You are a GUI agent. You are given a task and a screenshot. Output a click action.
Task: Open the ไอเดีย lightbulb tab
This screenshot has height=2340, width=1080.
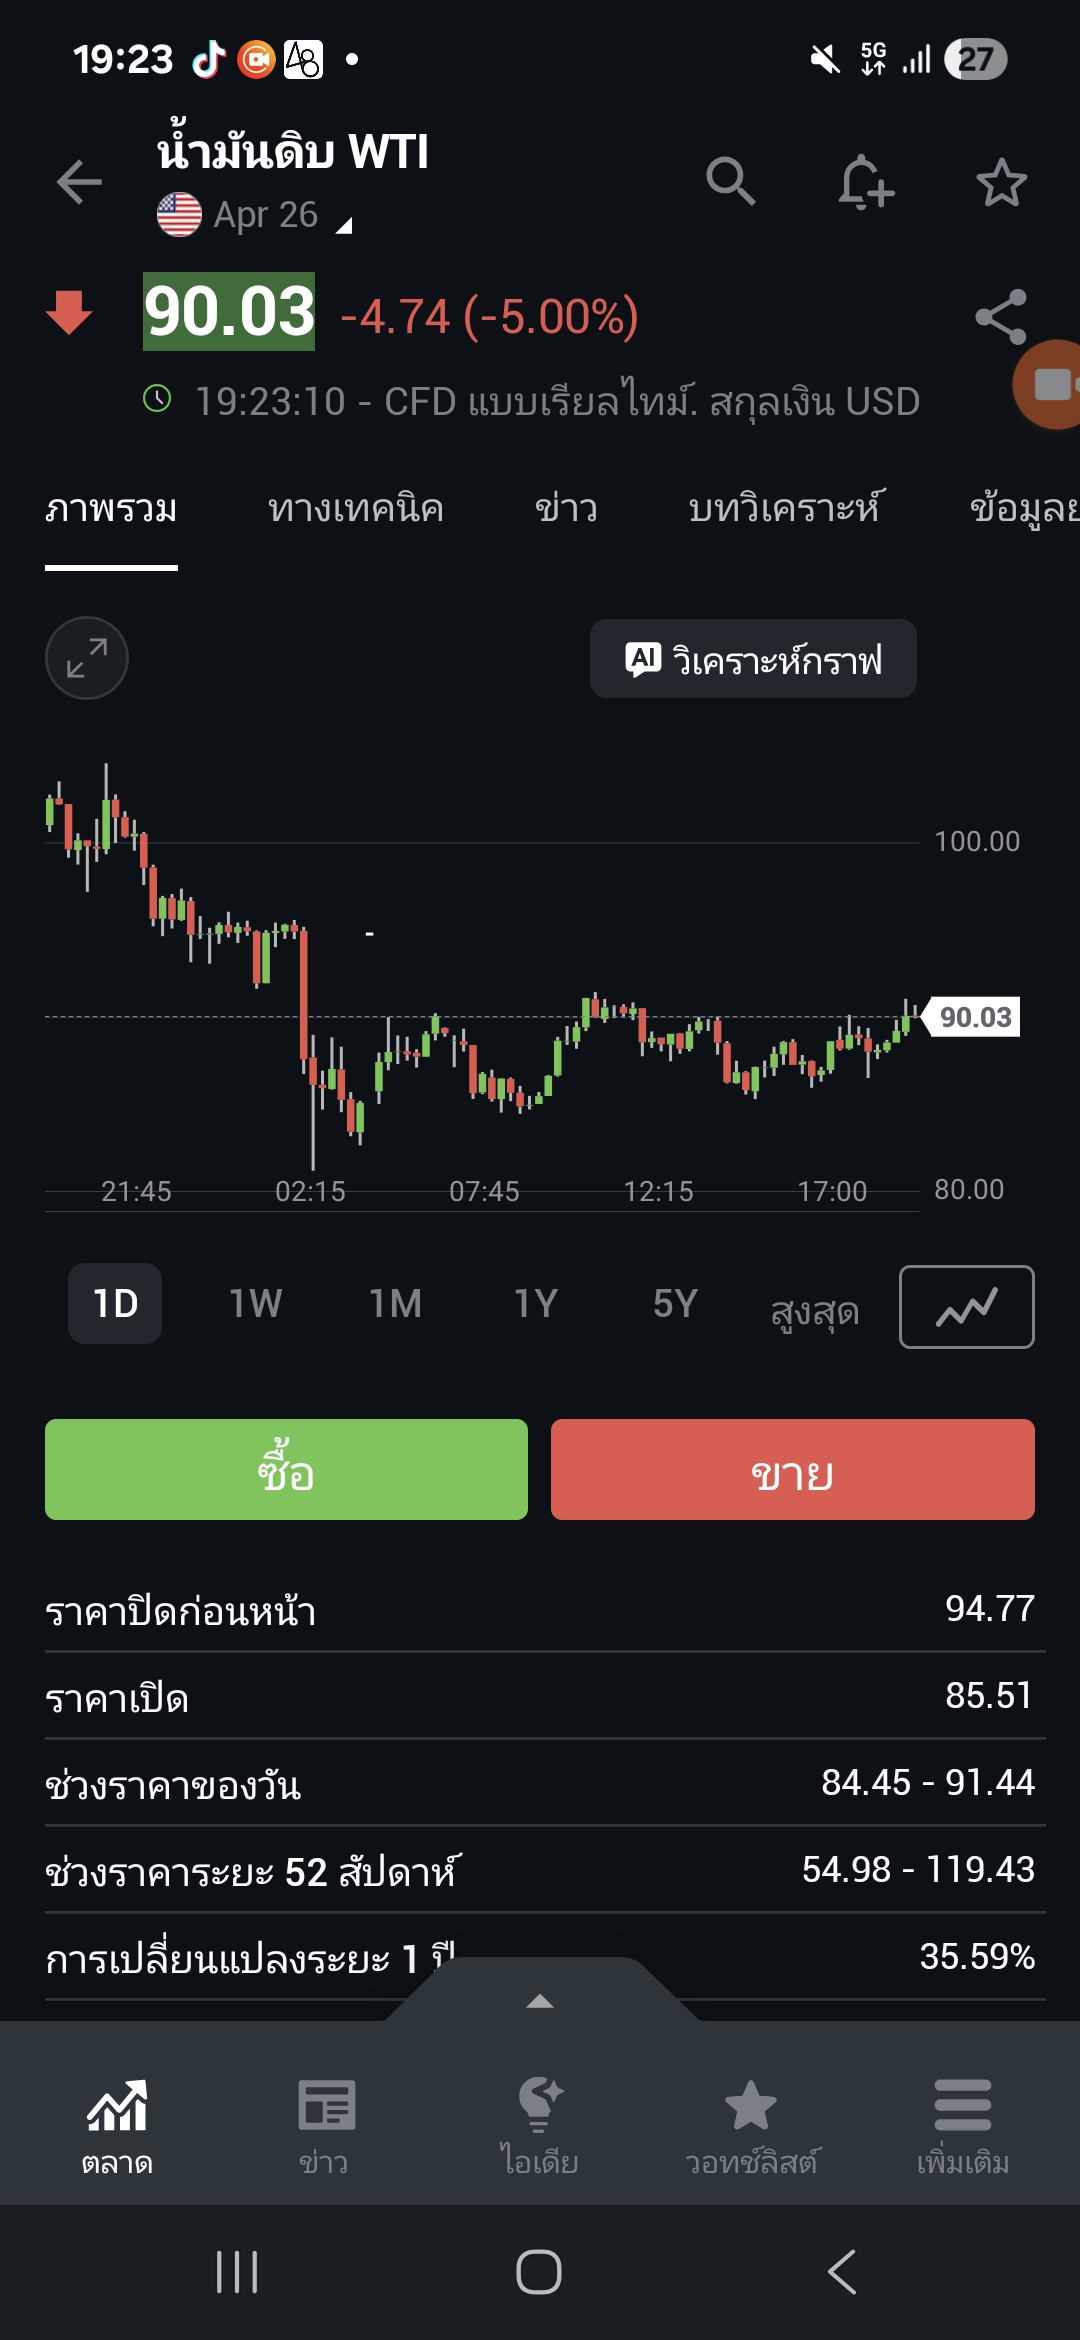click(x=539, y=2125)
